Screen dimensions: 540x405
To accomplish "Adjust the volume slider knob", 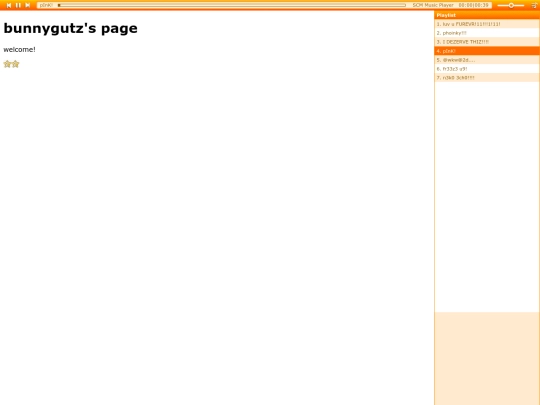I will tap(511, 5).
